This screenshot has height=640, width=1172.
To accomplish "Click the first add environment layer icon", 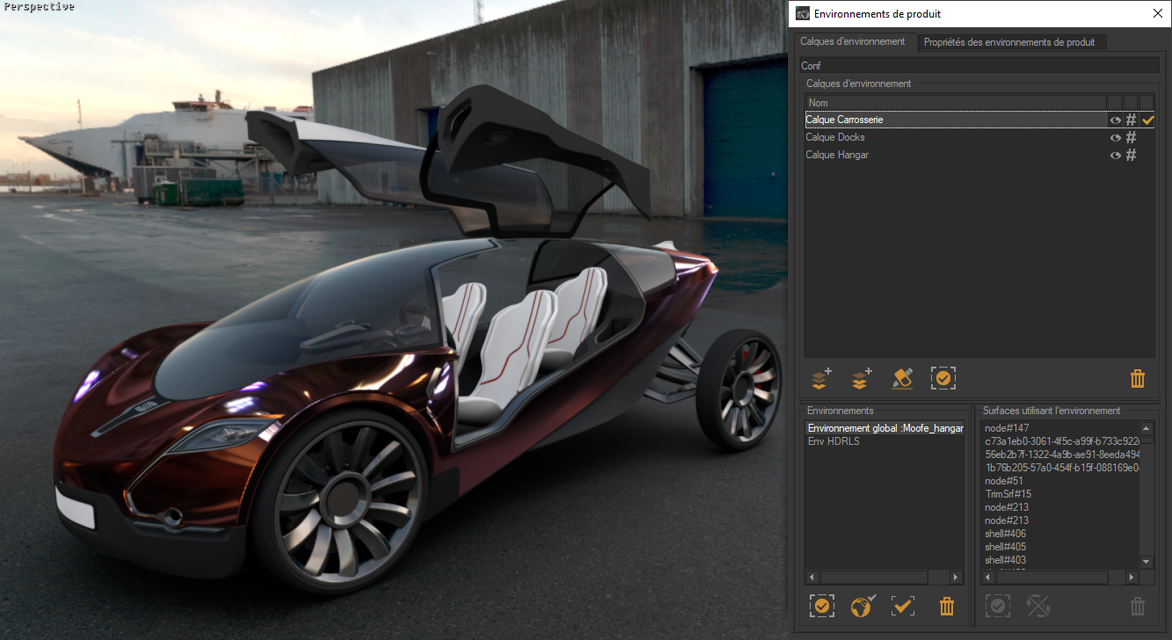I will click(x=820, y=378).
